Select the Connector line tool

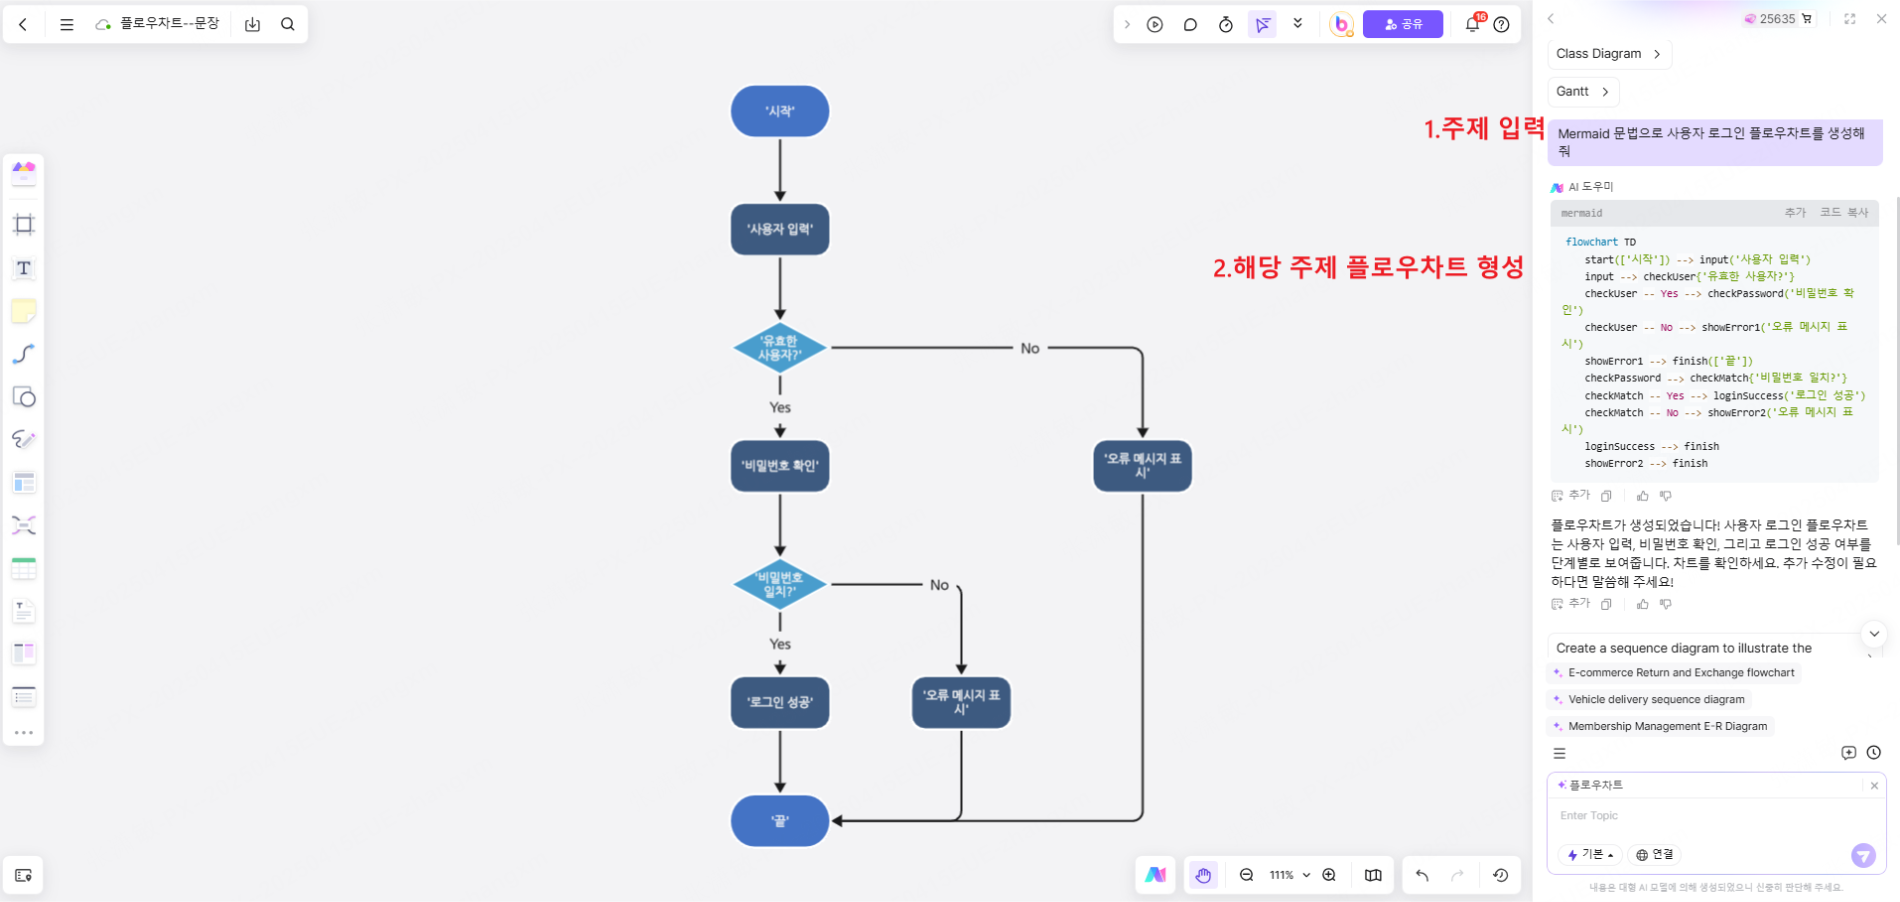pyautogui.click(x=24, y=354)
